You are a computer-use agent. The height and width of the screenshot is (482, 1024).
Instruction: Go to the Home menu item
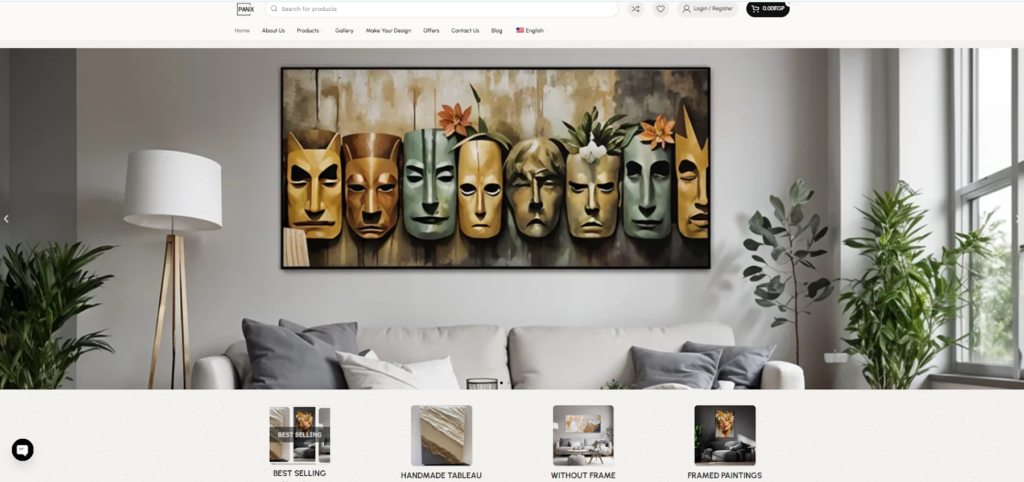point(242,31)
